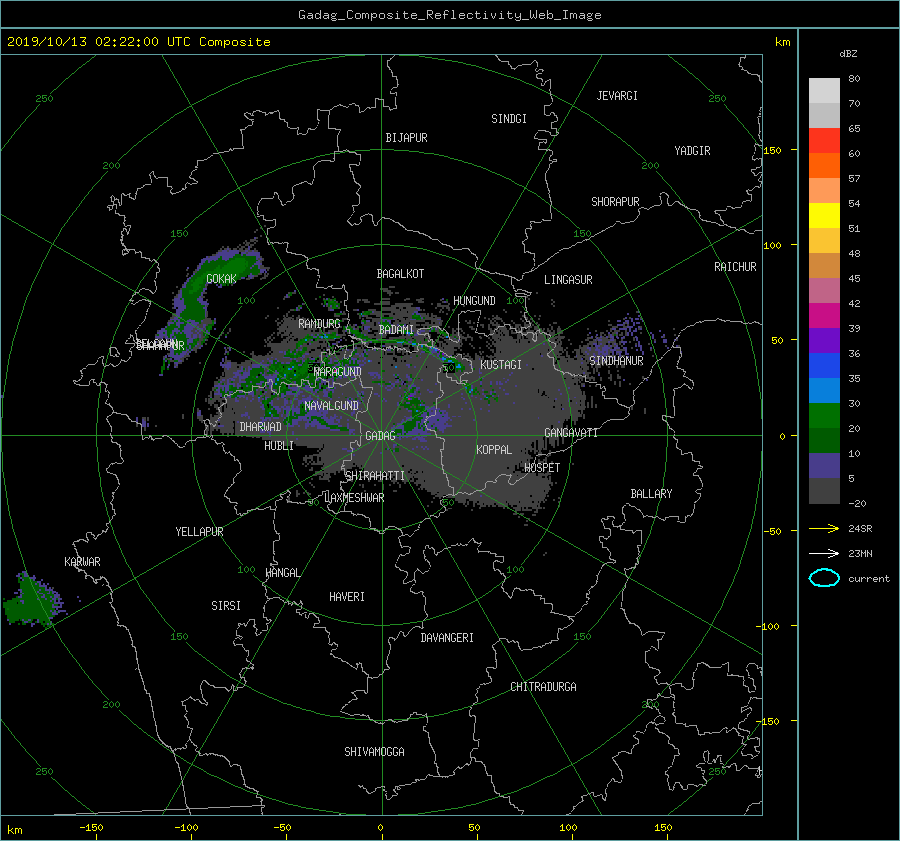Select the 'BADAMI' city label
This screenshot has width=900, height=841.
396,330
